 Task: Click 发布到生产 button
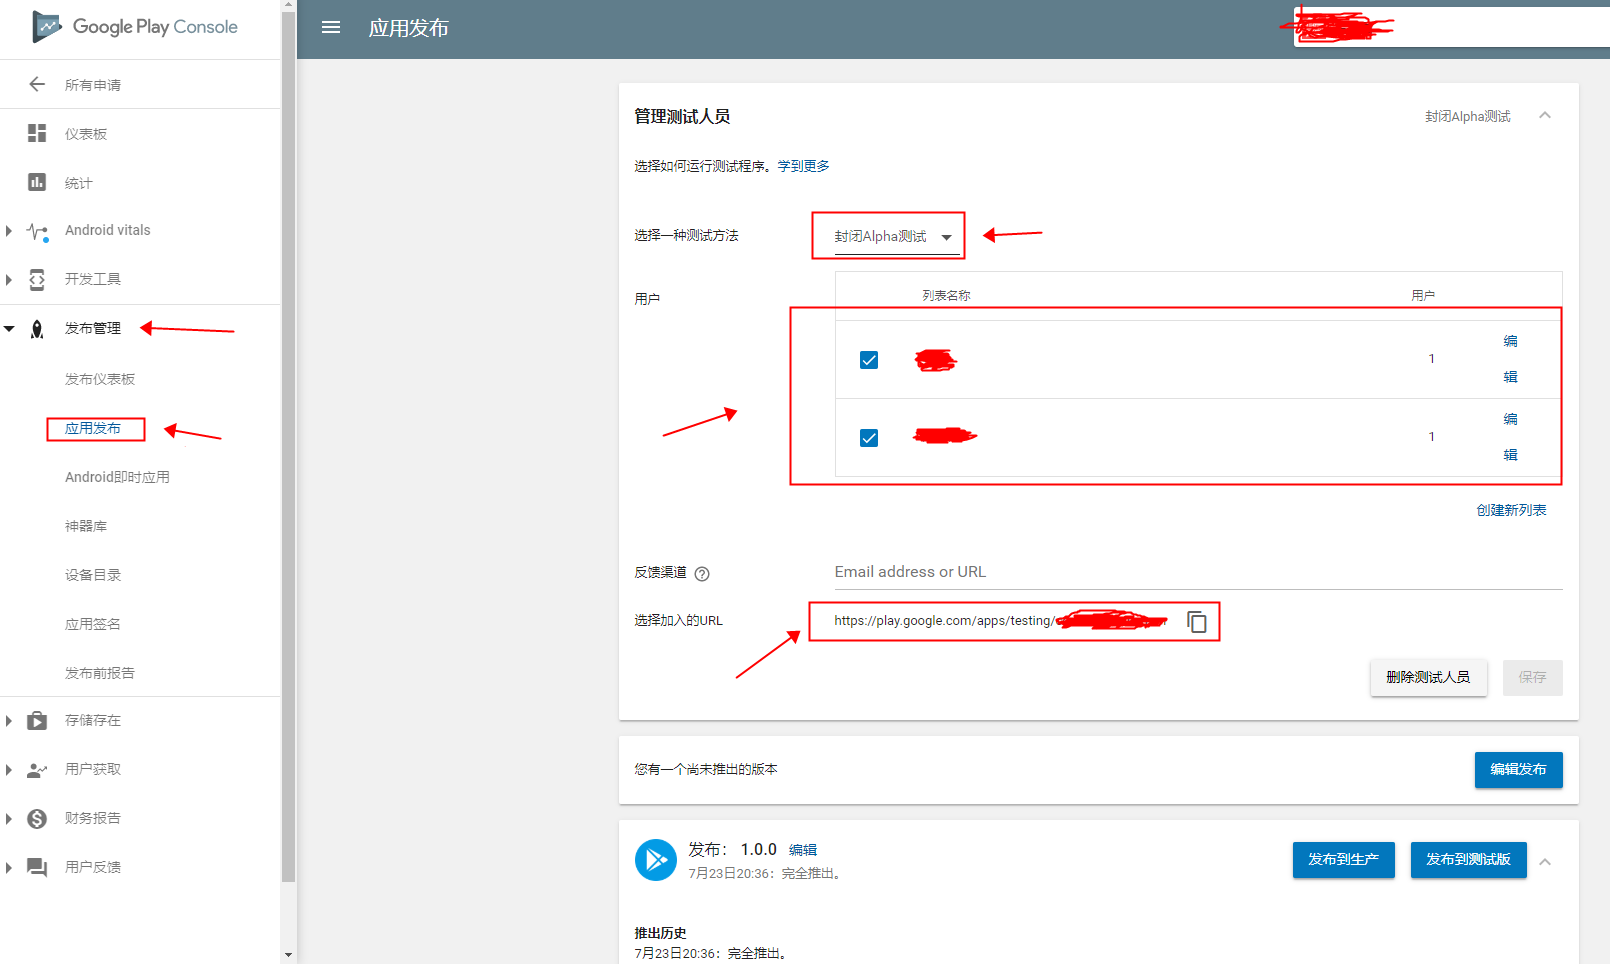coord(1343,860)
